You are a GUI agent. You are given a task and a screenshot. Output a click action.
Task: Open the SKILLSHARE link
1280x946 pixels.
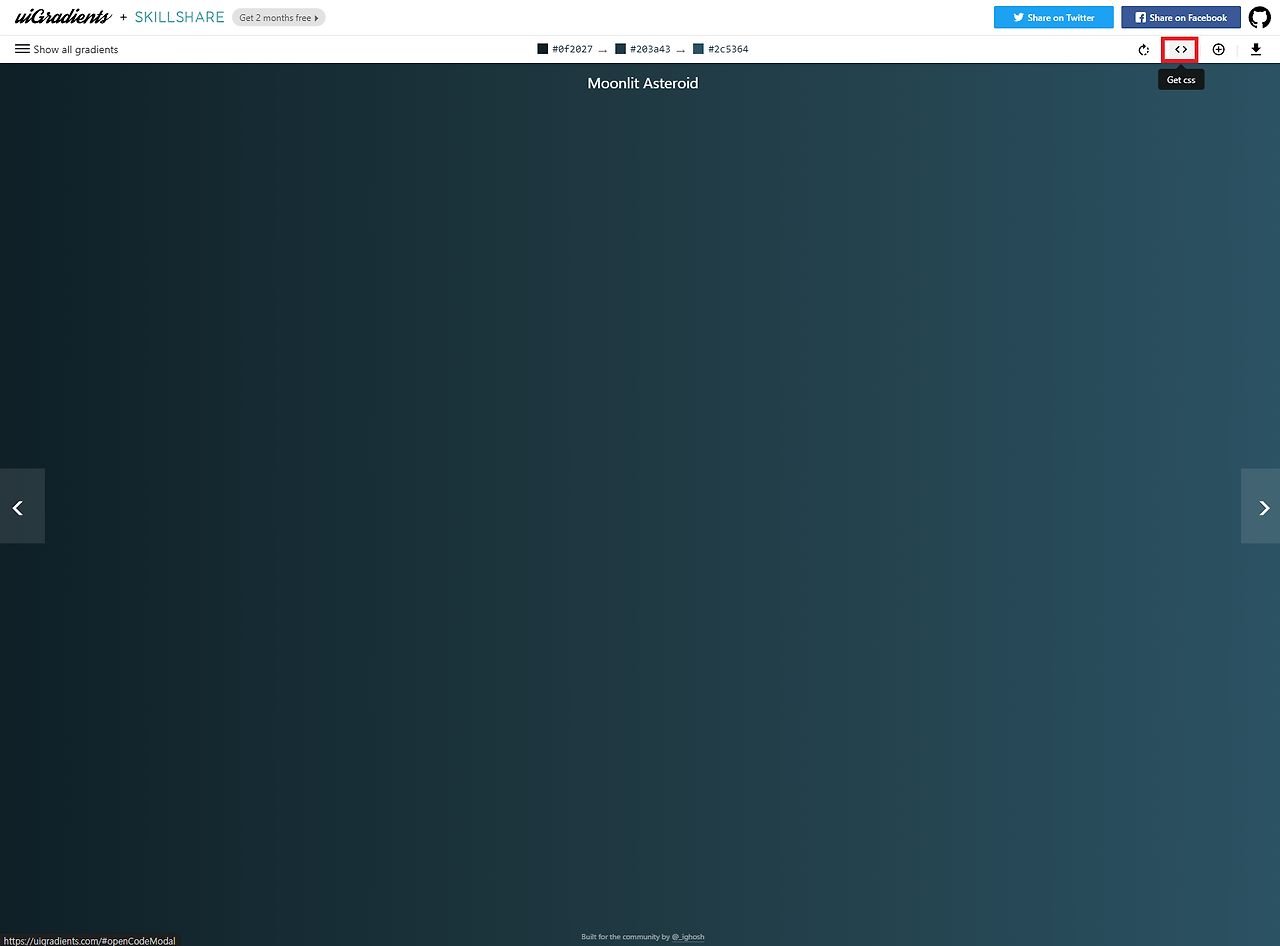pos(179,17)
